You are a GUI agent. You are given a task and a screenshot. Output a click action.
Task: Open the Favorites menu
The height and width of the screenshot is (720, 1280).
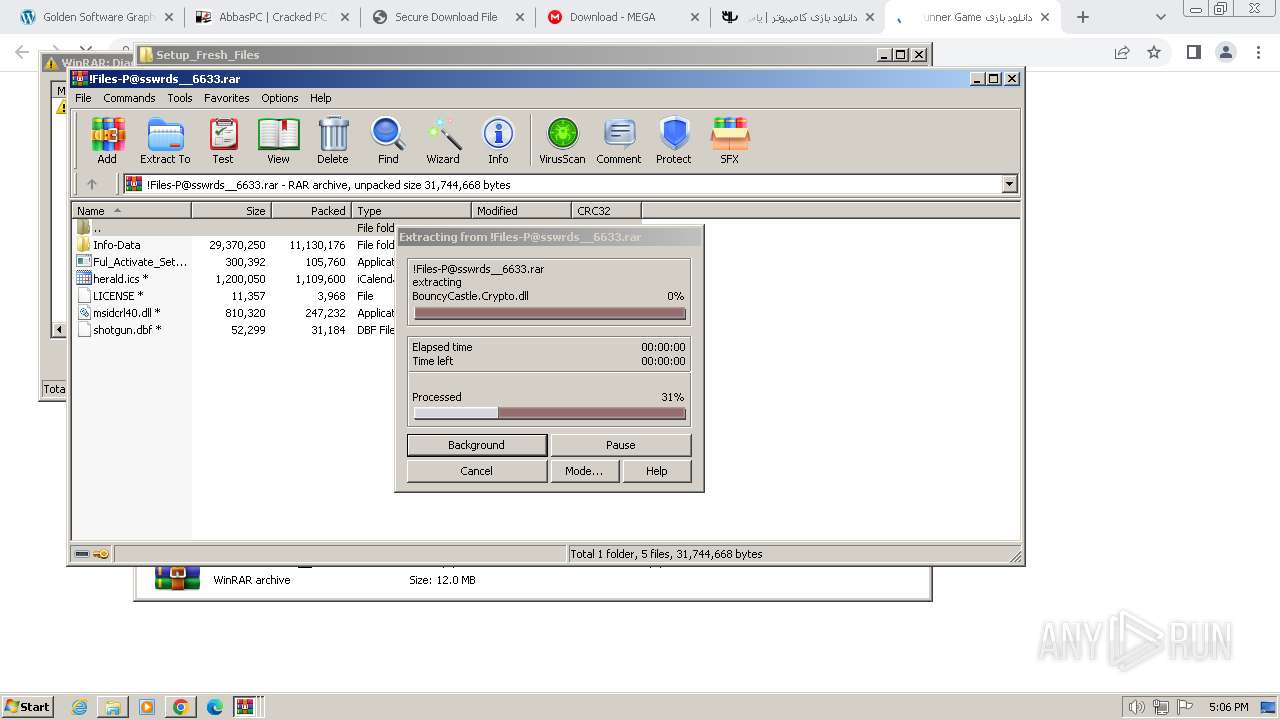[x=227, y=98]
